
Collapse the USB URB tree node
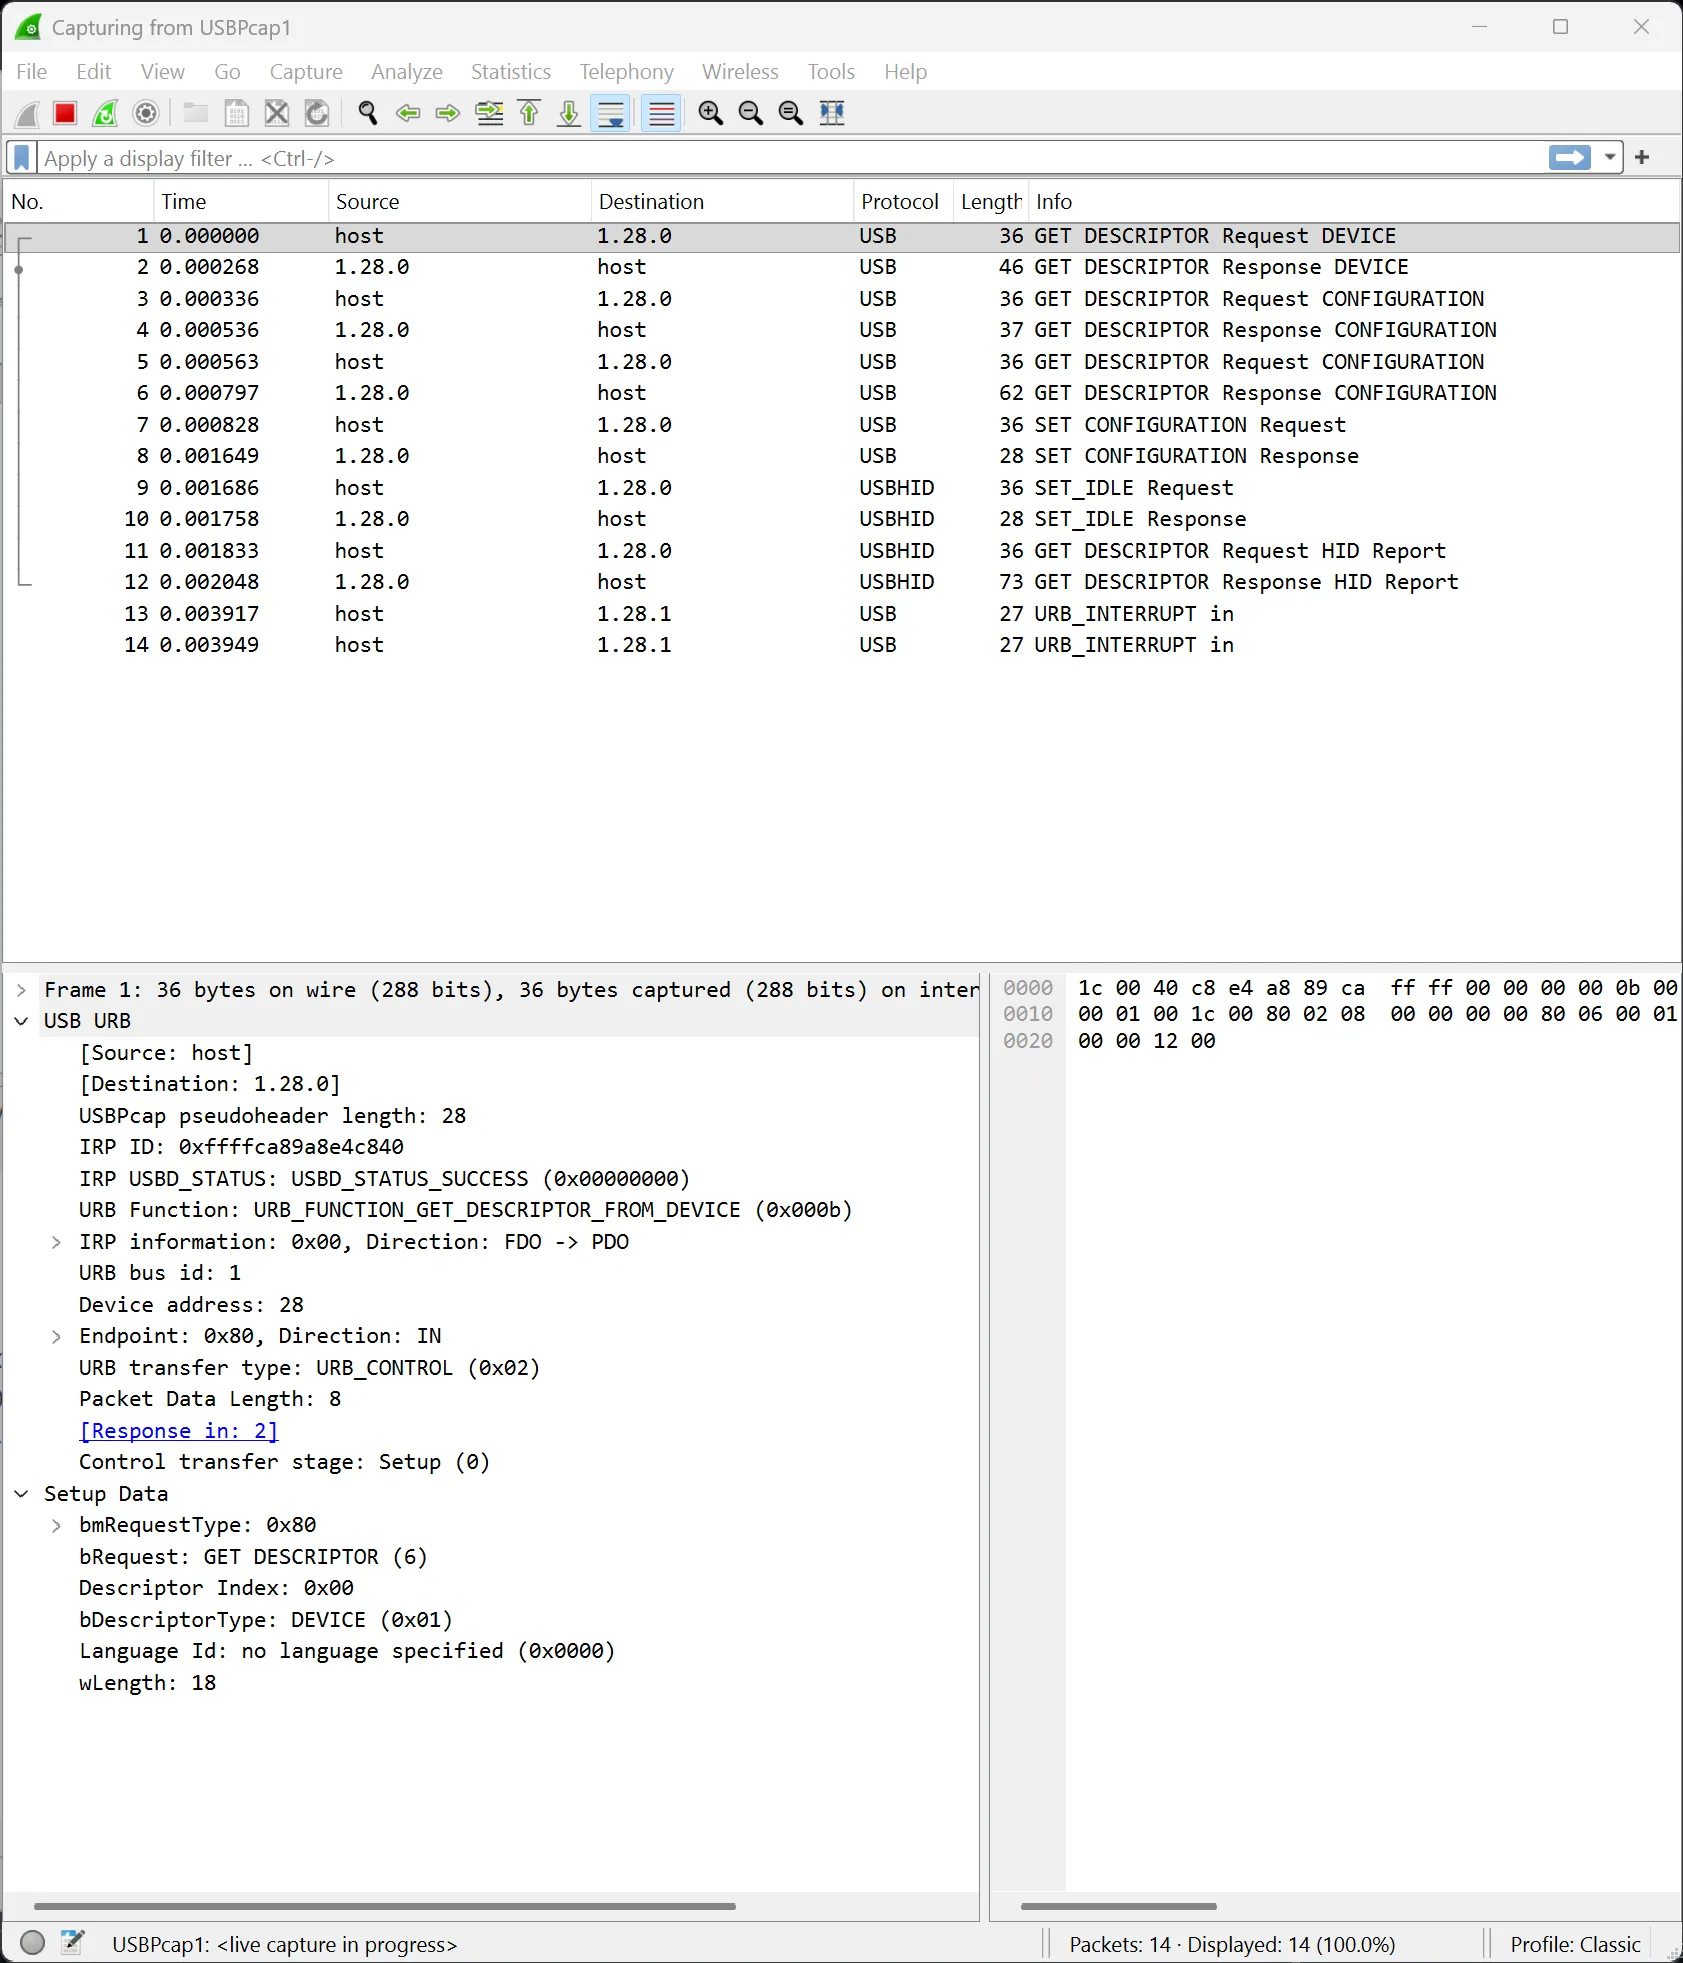[x=21, y=1021]
